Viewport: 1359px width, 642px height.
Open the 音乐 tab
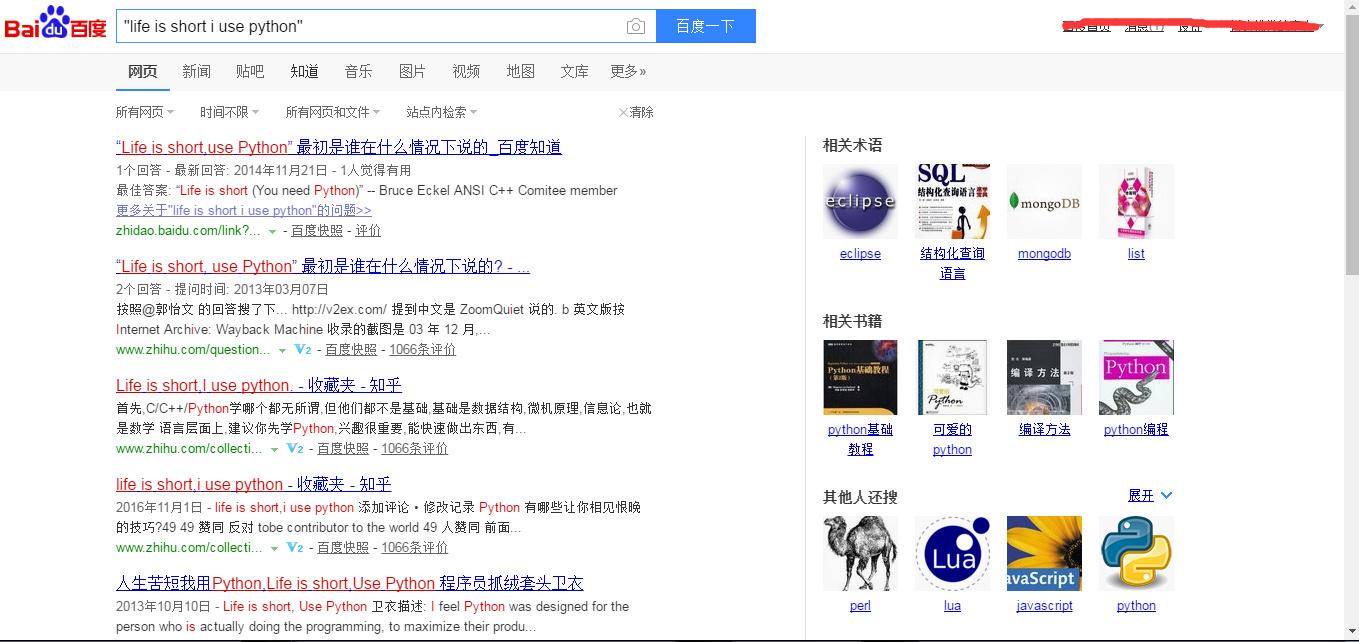358,71
